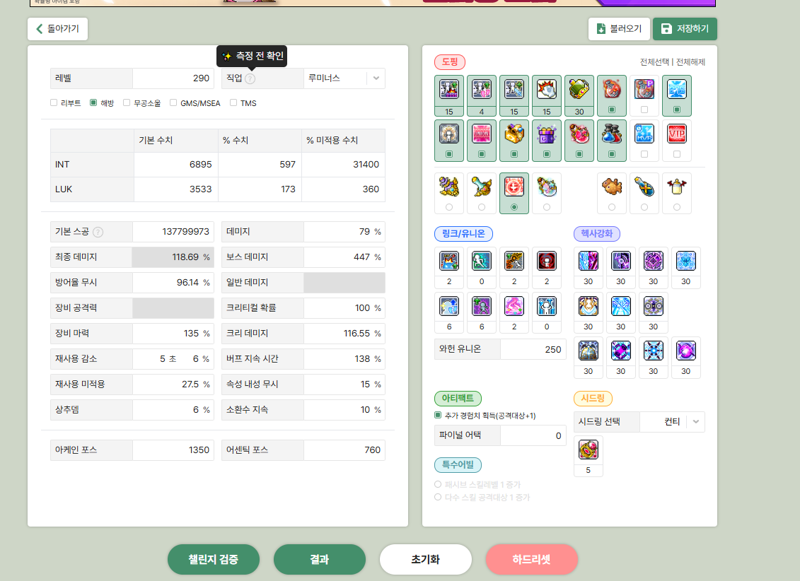Screen dimensions: 800x581
Task: Click the white fist punch doping icon
Action: (546, 89)
